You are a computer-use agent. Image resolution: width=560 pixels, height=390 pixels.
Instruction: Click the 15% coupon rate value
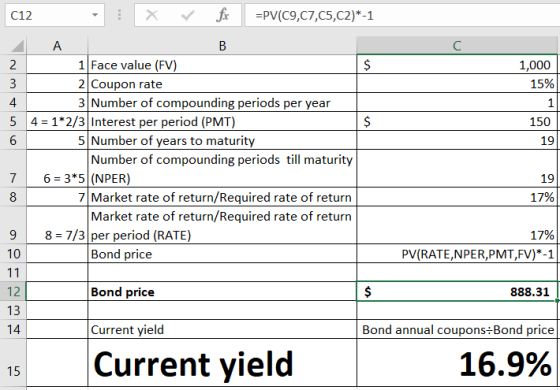click(457, 84)
